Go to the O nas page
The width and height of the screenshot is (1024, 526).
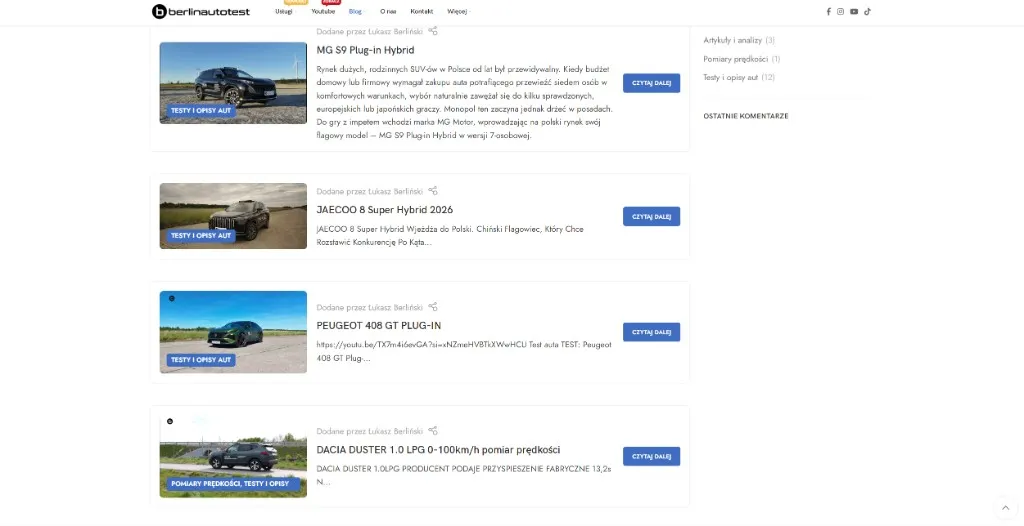click(x=388, y=11)
